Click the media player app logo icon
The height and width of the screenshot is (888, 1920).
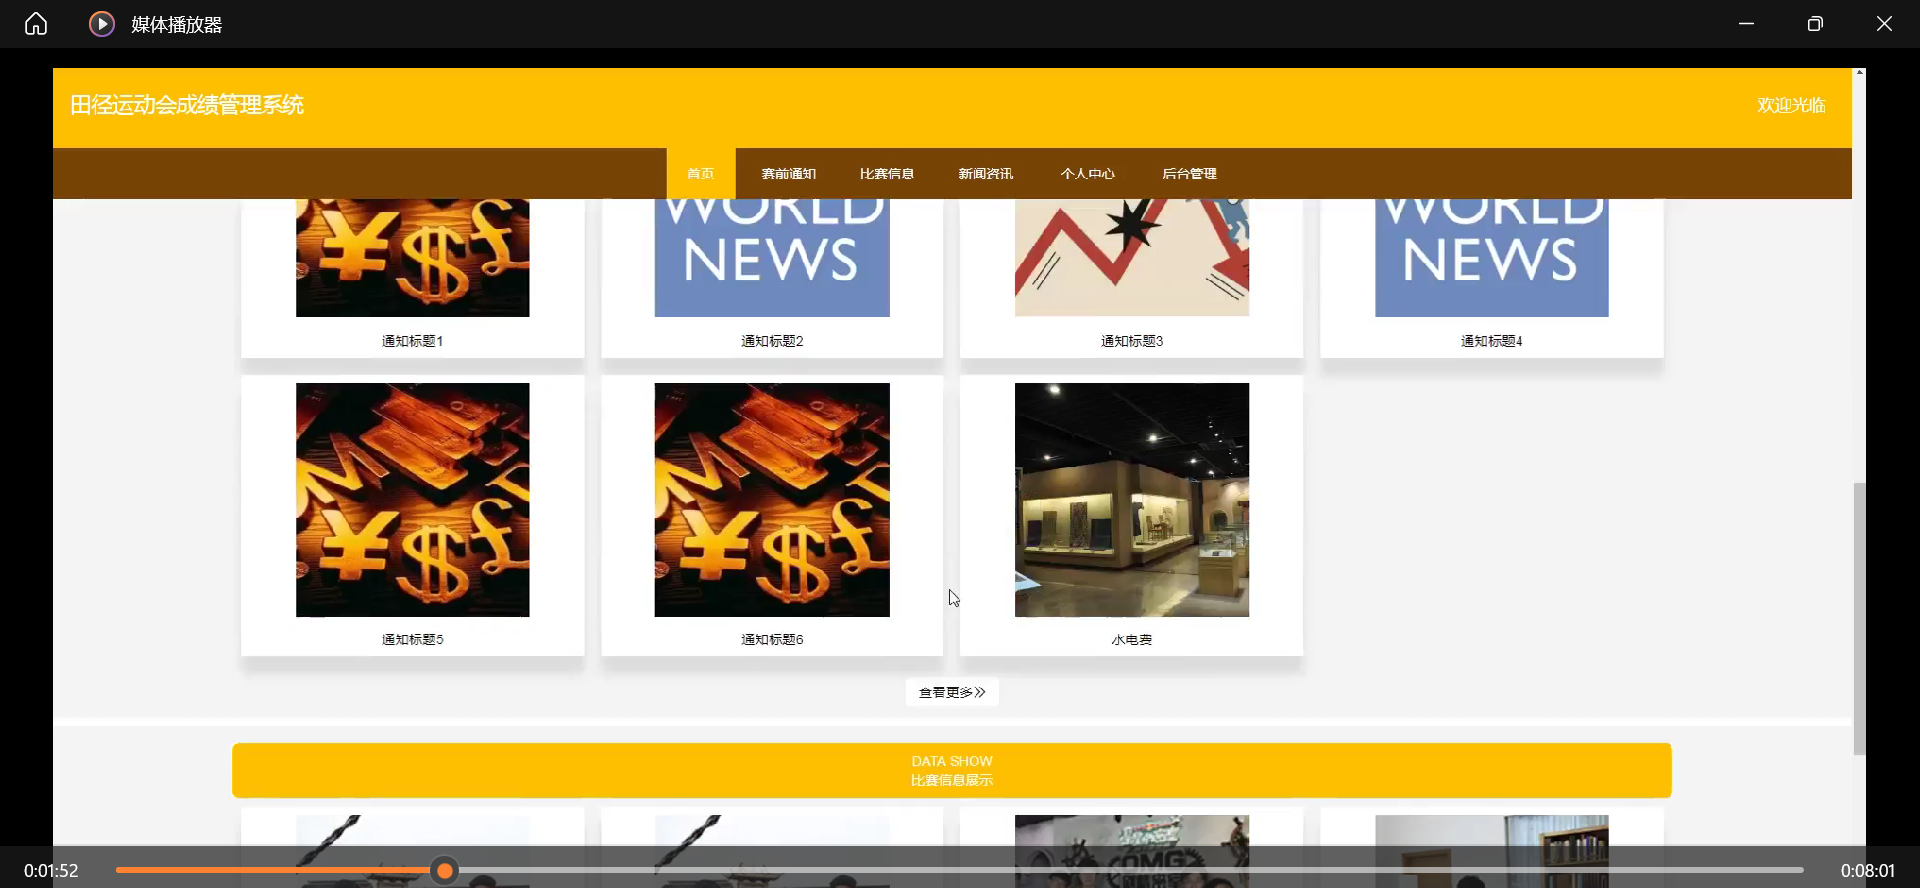pyautogui.click(x=102, y=24)
